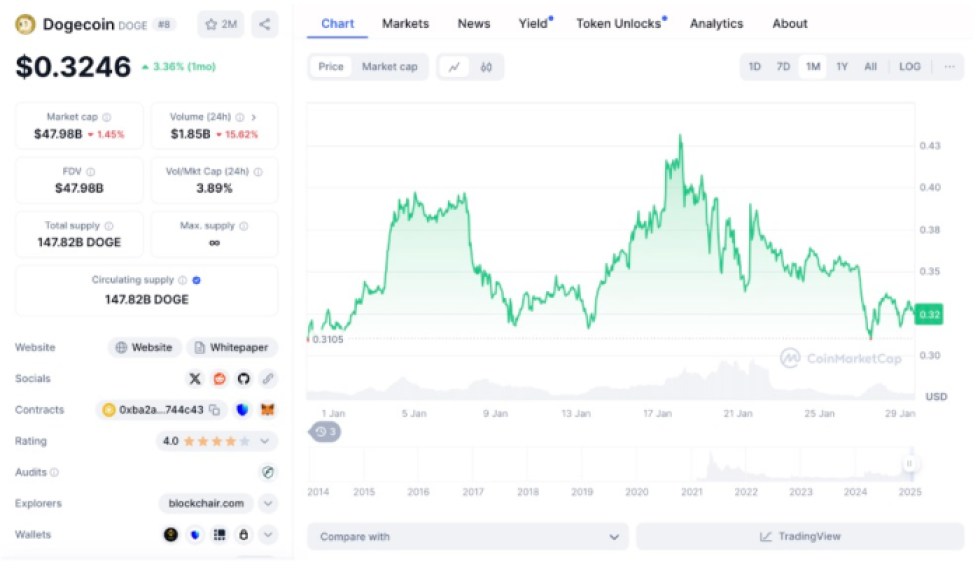Select the line chart display mode

[455, 66]
